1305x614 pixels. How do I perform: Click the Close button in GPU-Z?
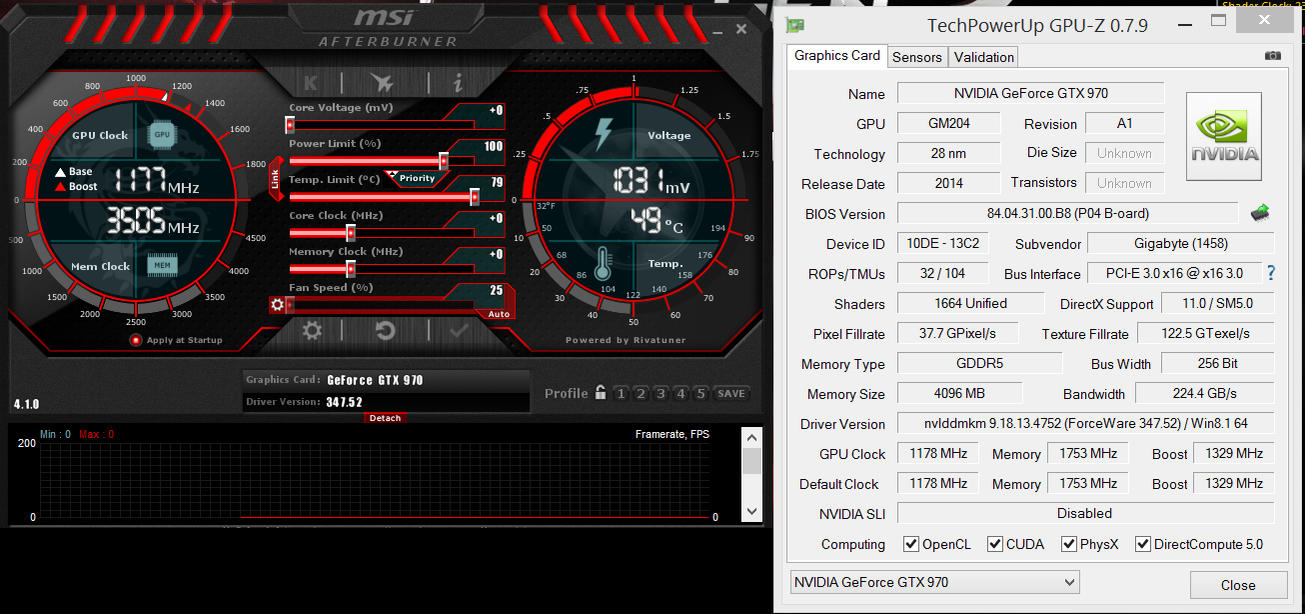tap(1238, 585)
